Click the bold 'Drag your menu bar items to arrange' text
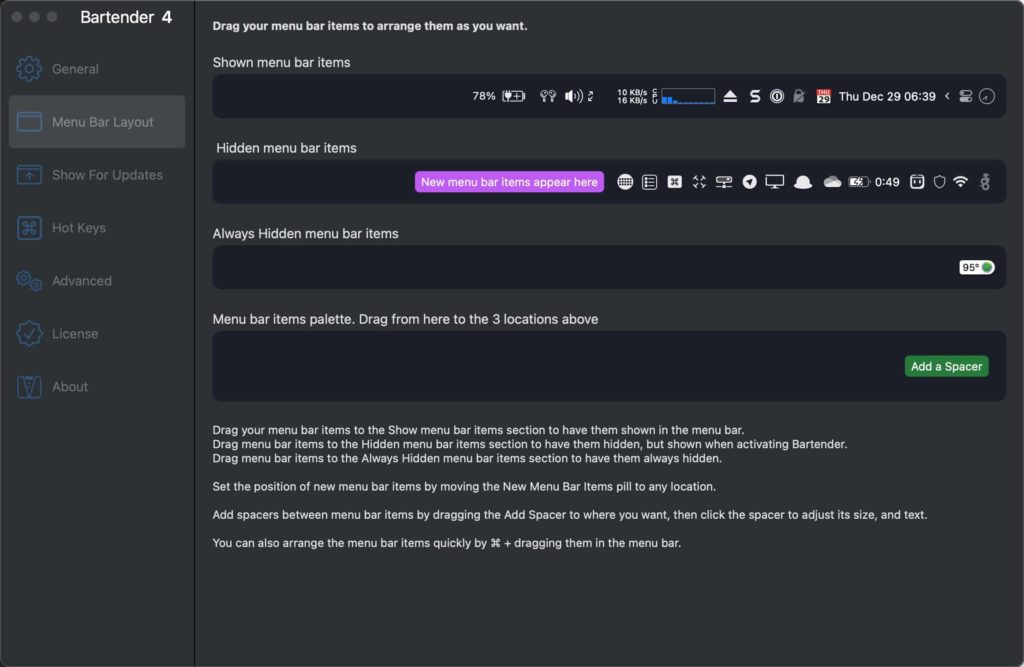The height and width of the screenshot is (667, 1024). tap(370, 26)
